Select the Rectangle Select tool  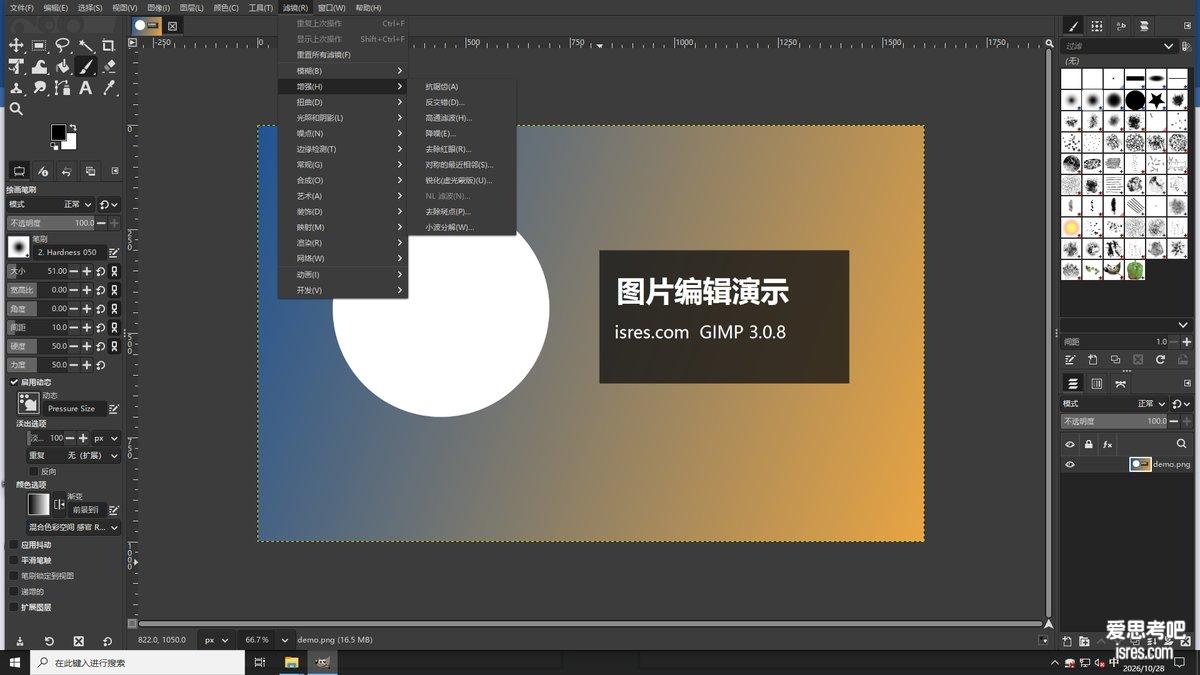pyautogui.click(x=39, y=45)
